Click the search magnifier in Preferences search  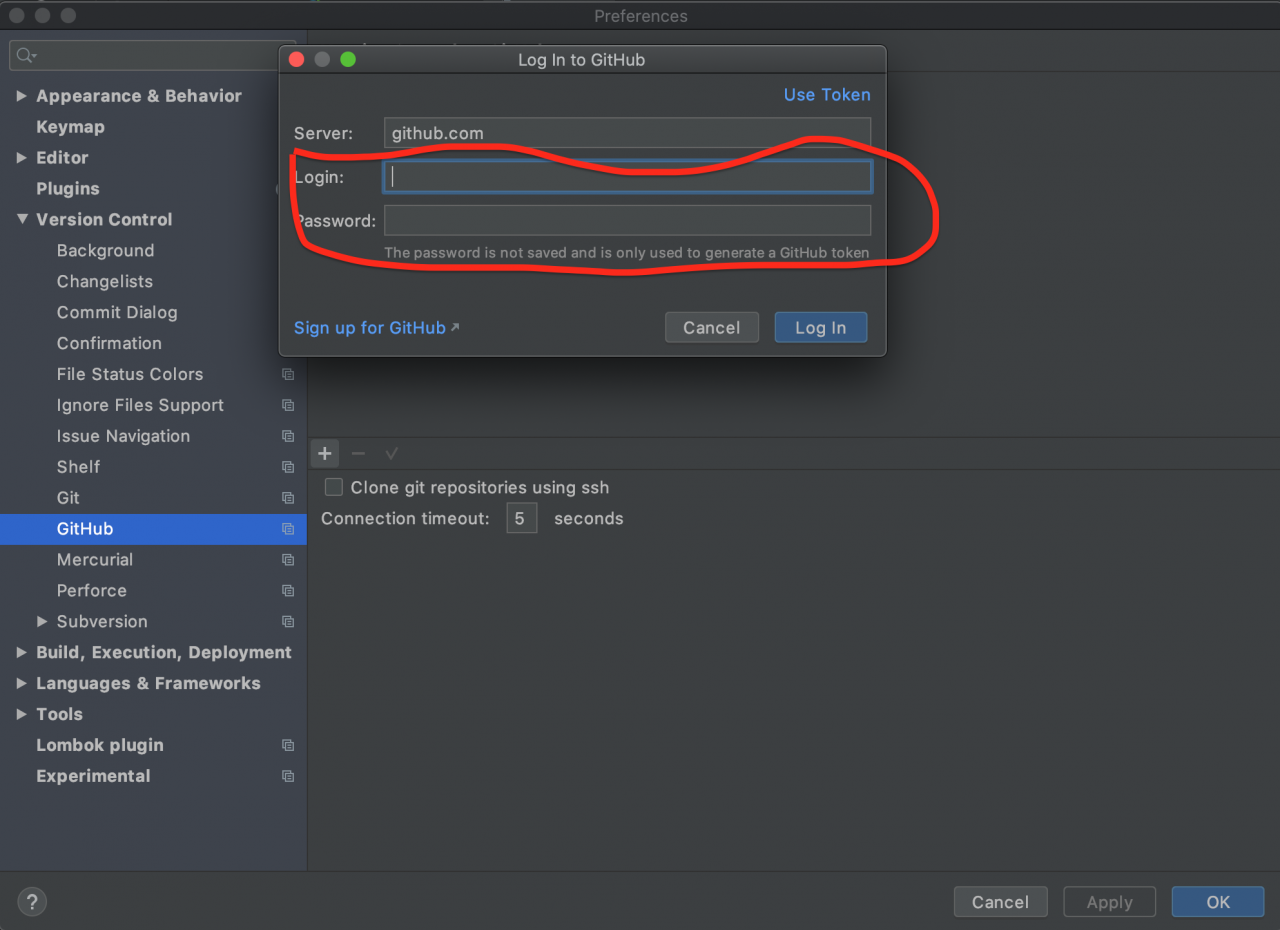[27, 56]
